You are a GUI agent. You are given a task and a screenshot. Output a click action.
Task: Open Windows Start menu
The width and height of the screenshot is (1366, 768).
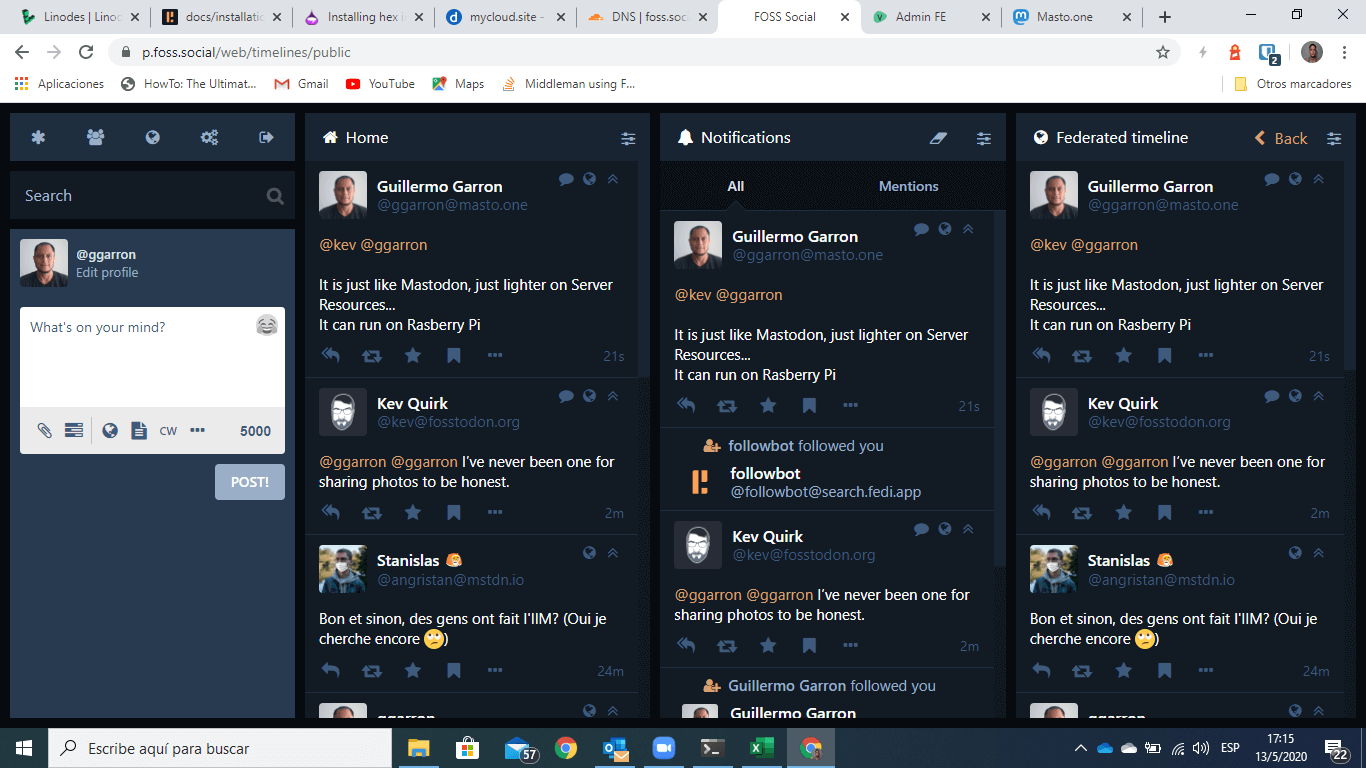[24, 748]
